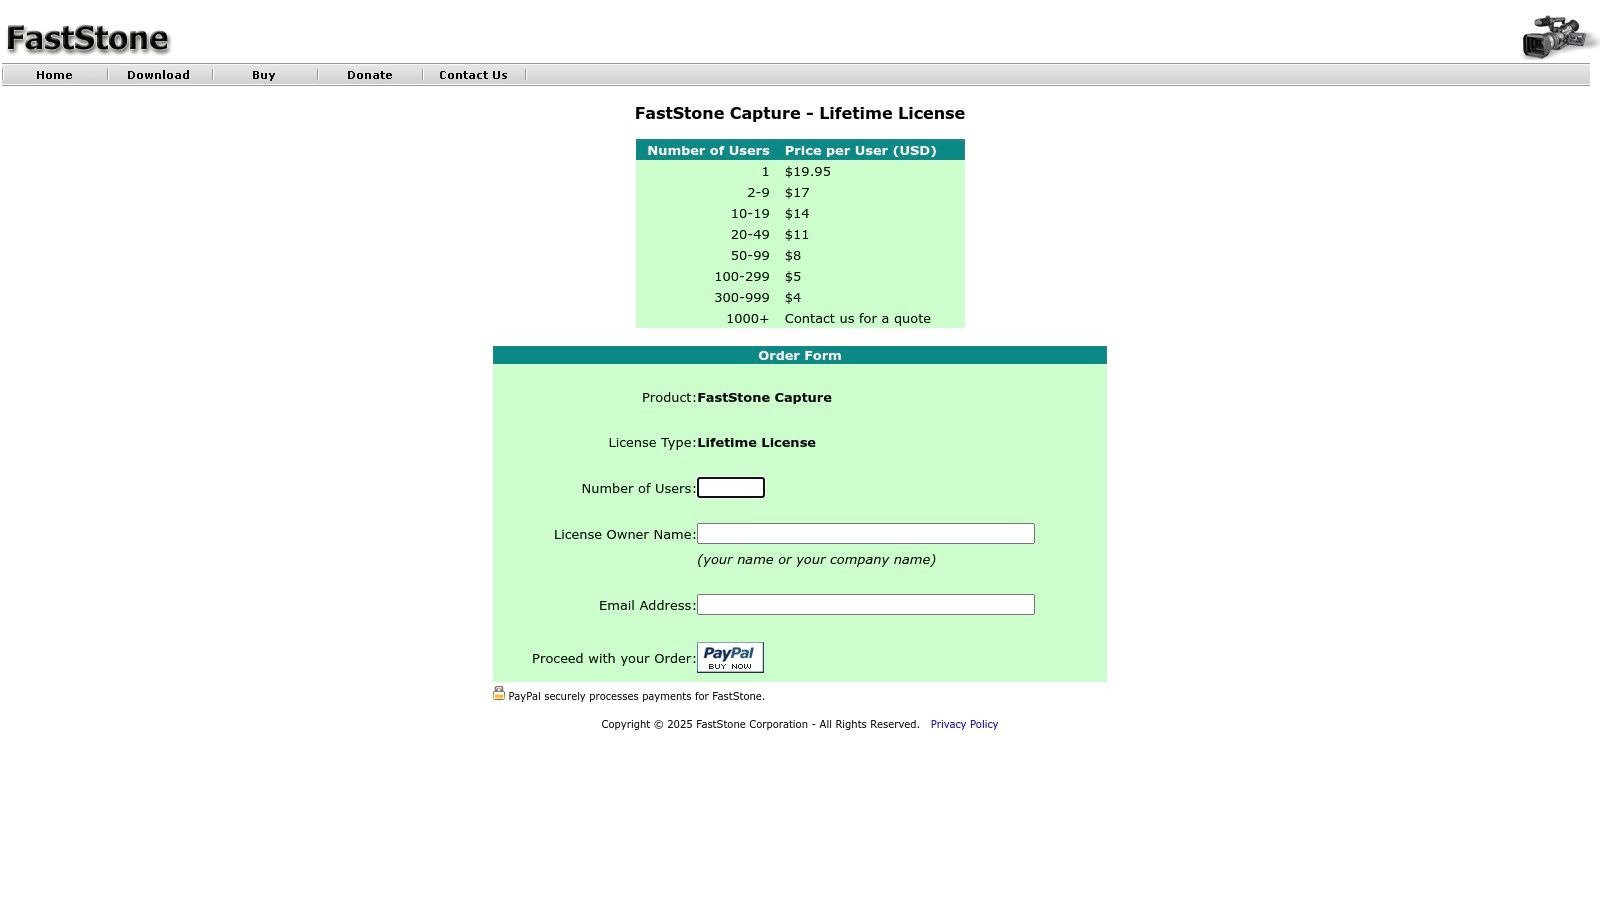The width and height of the screenshot is (1600, 900).
Task: Open the Donate page
Action: coord(370,75)
